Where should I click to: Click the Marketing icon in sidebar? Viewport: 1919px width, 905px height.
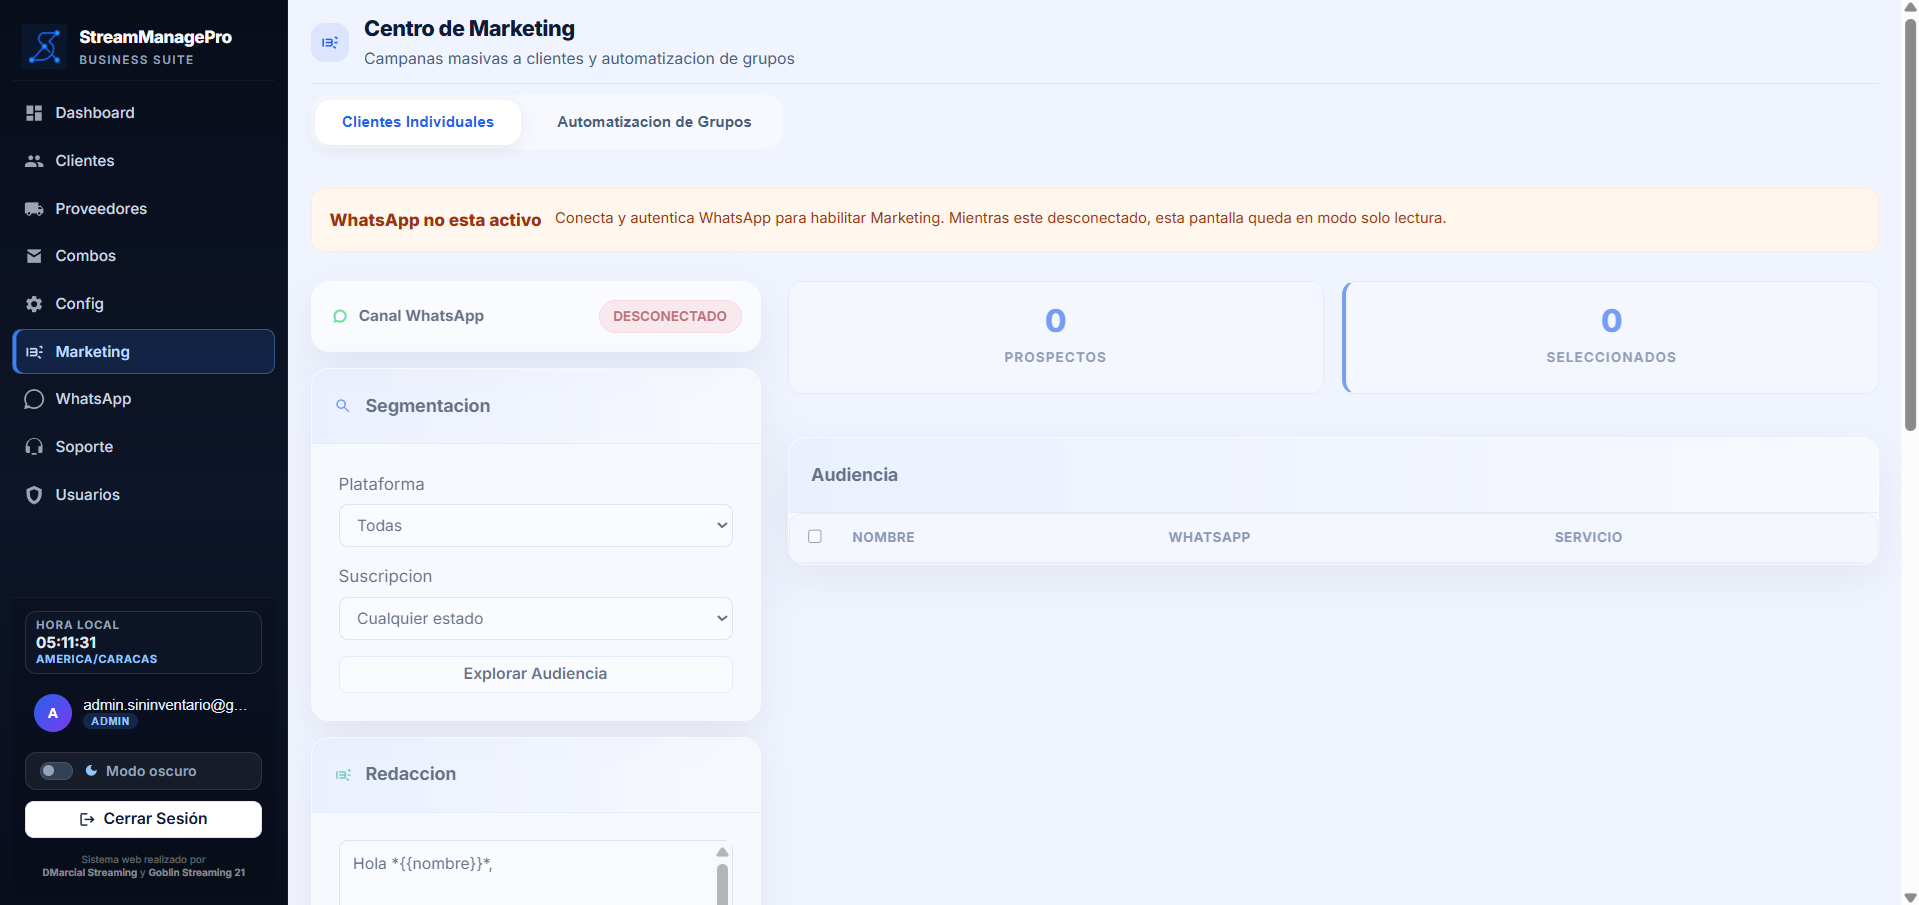(34, 352)
